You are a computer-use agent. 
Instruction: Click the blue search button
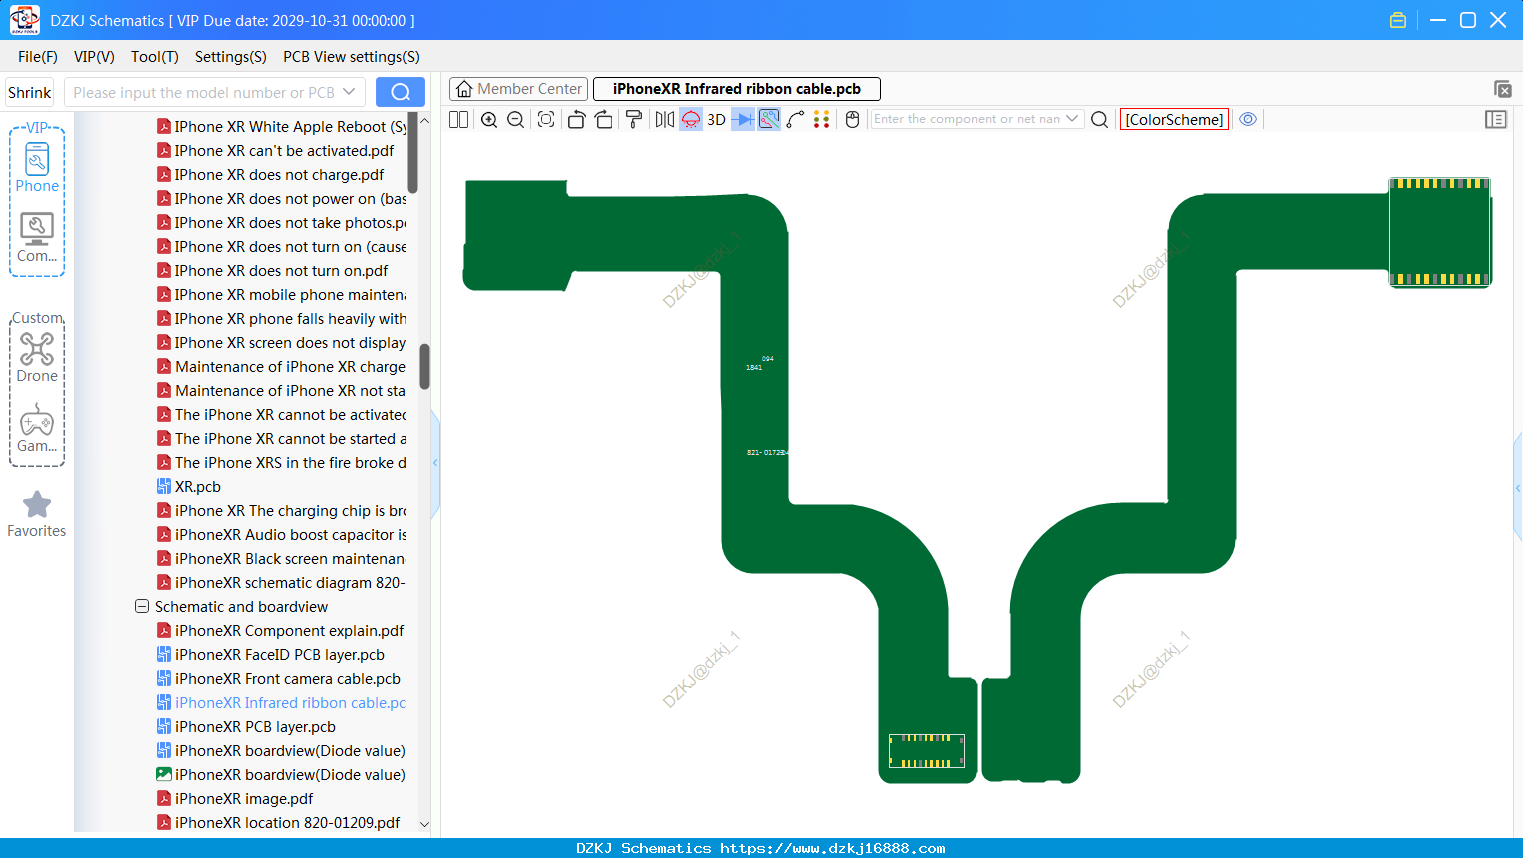coord(400,92)
